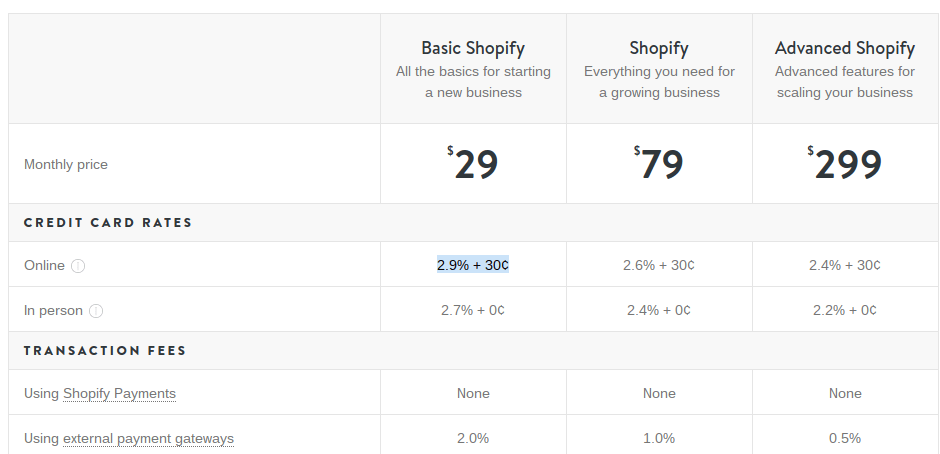Viewport: 940px width, 454px height.
Task: Click the Transaction Fees section header
Action: [x=105, y=350]
